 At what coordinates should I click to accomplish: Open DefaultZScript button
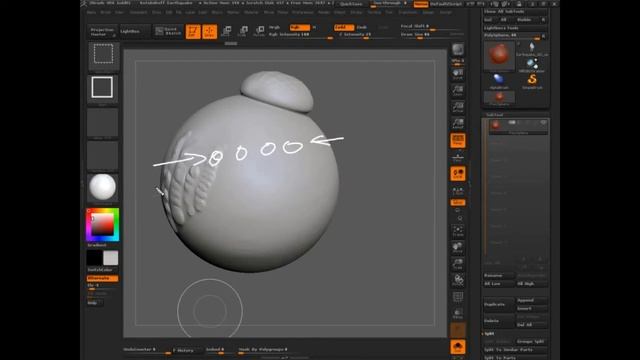click(447, 4)
